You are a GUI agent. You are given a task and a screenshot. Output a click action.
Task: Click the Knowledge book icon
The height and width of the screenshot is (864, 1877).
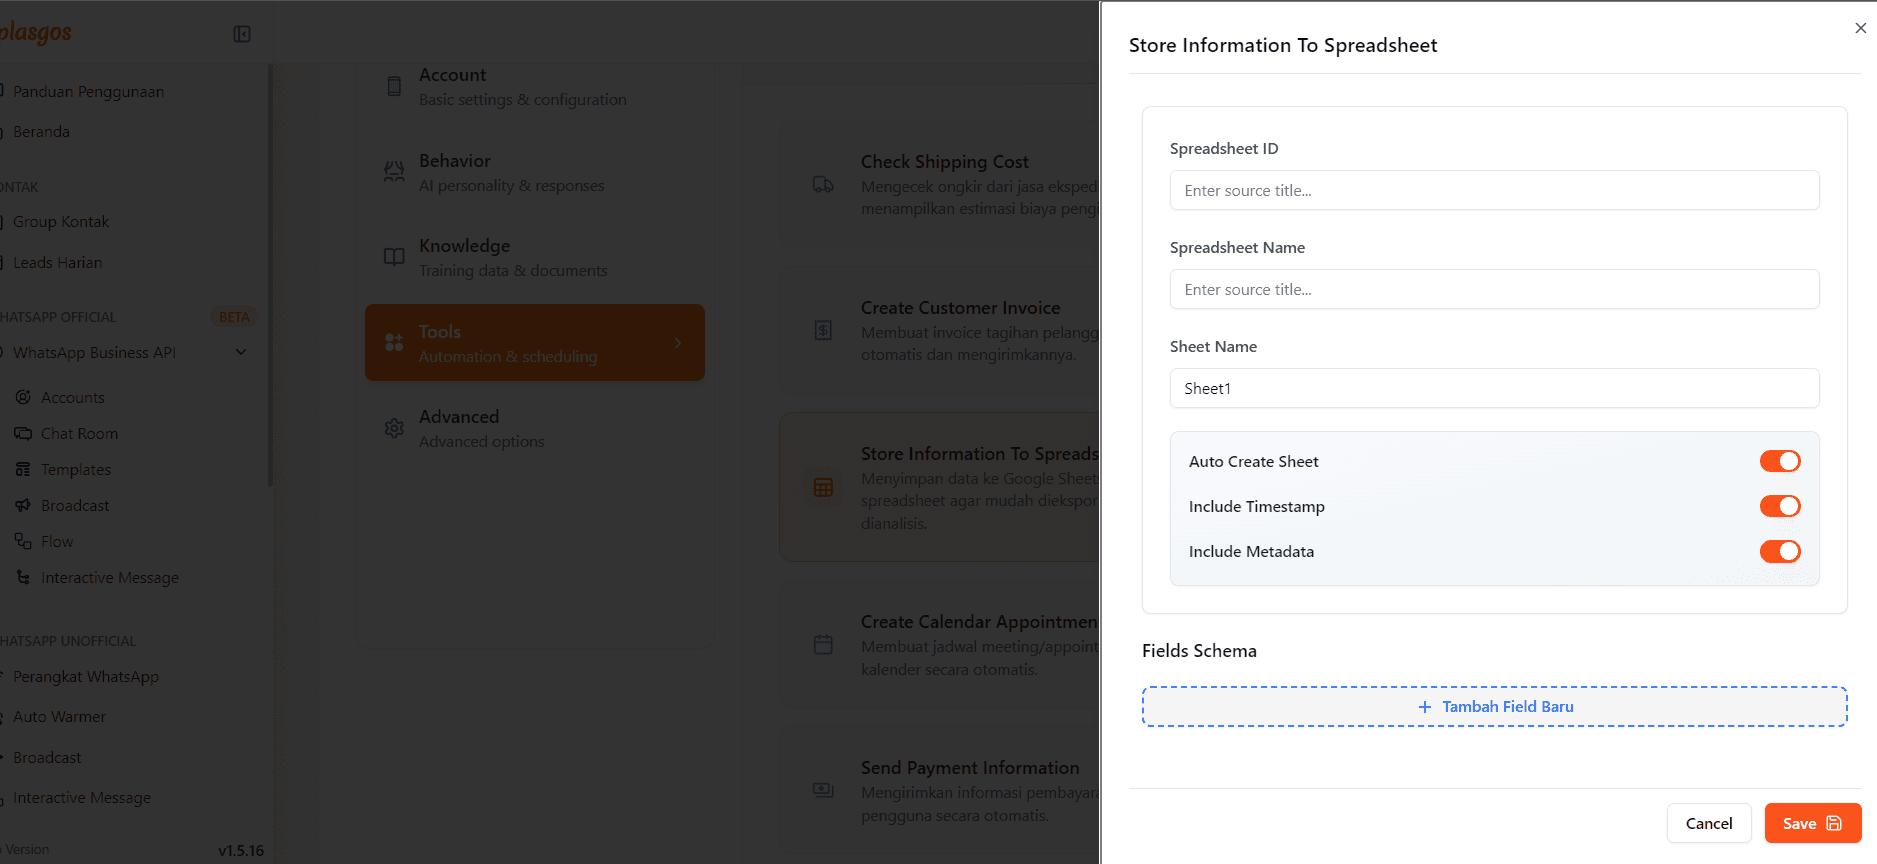pyautogui.click(x=394, y=257)
